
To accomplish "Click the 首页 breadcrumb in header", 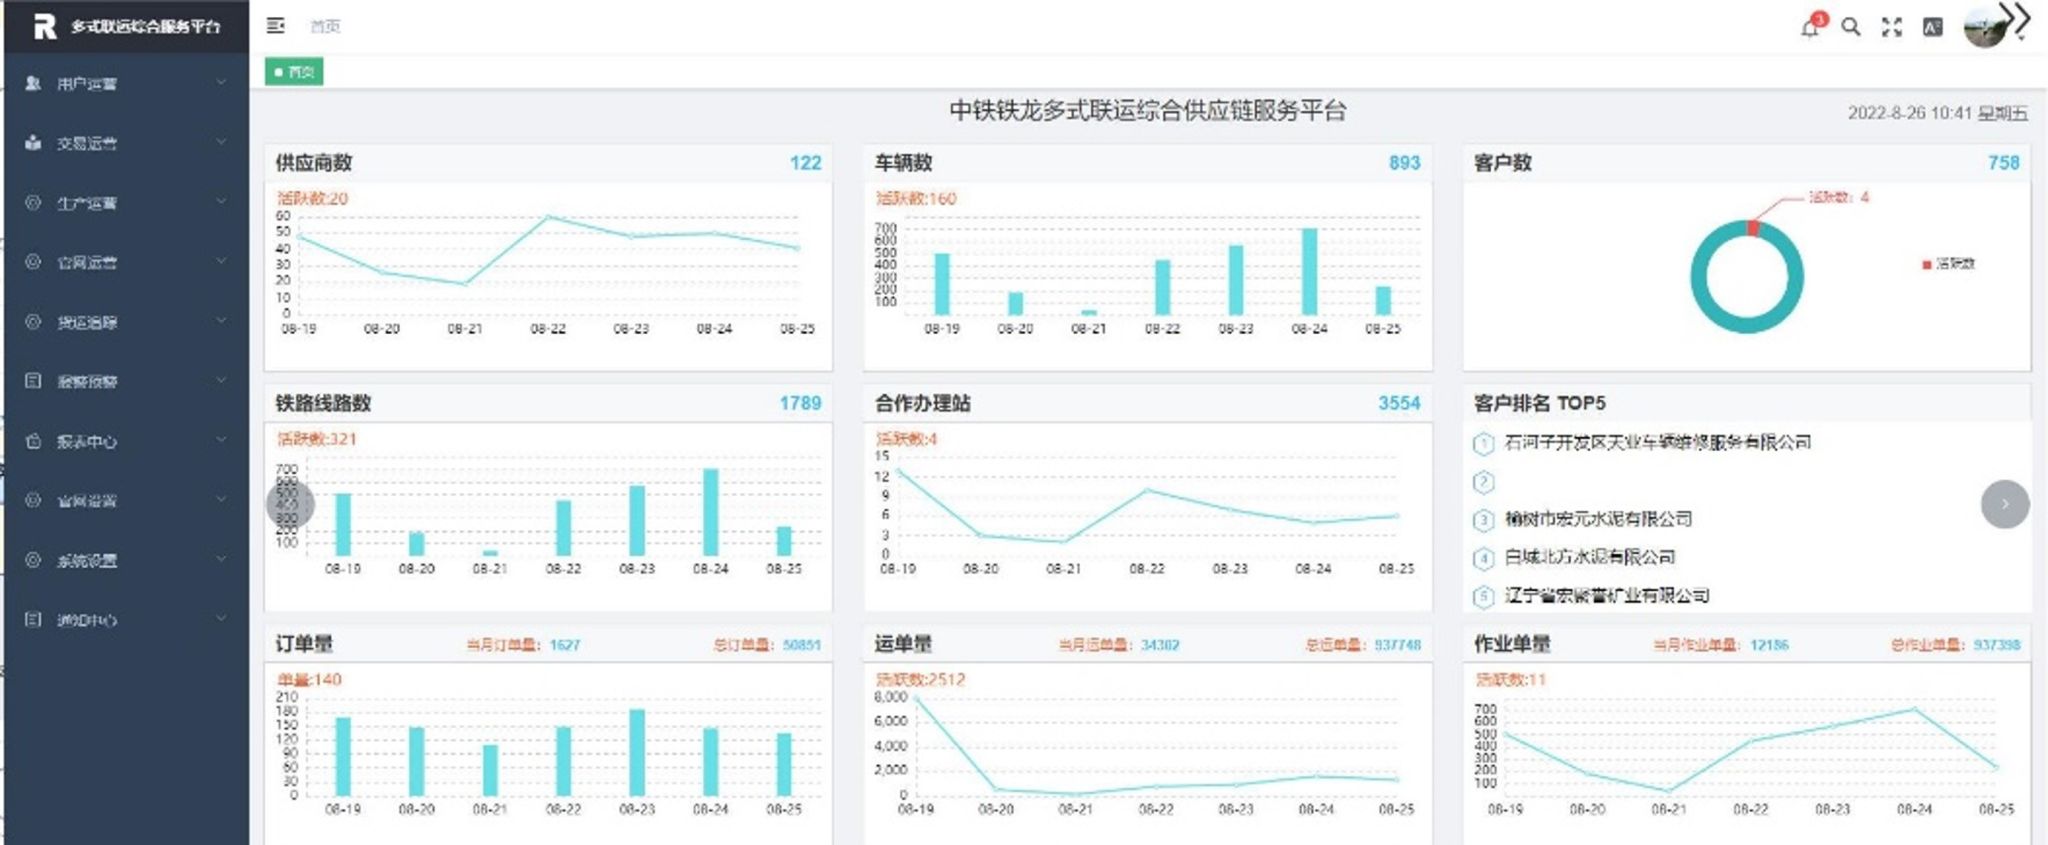I will [325, 26].
